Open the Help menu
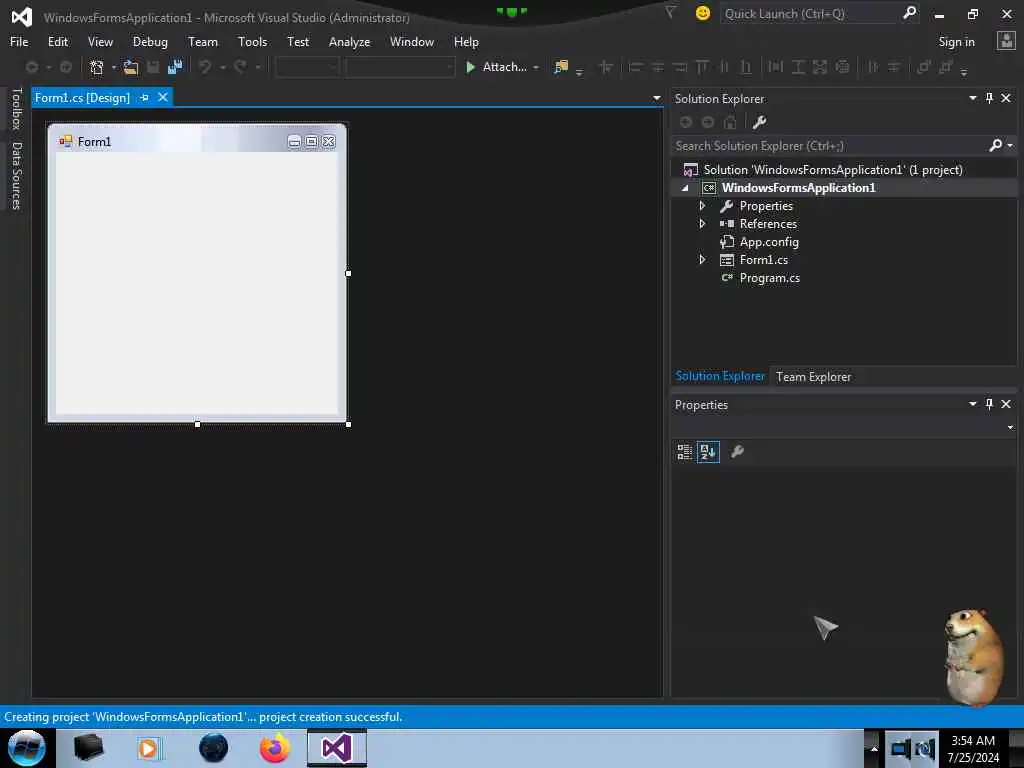Screen dimensions: 1024x768 (466, 42)
